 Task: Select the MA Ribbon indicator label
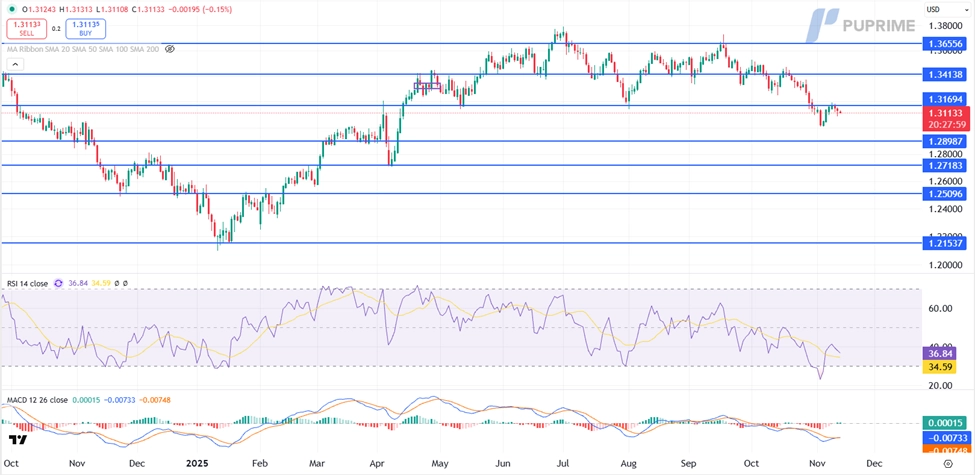82,48
